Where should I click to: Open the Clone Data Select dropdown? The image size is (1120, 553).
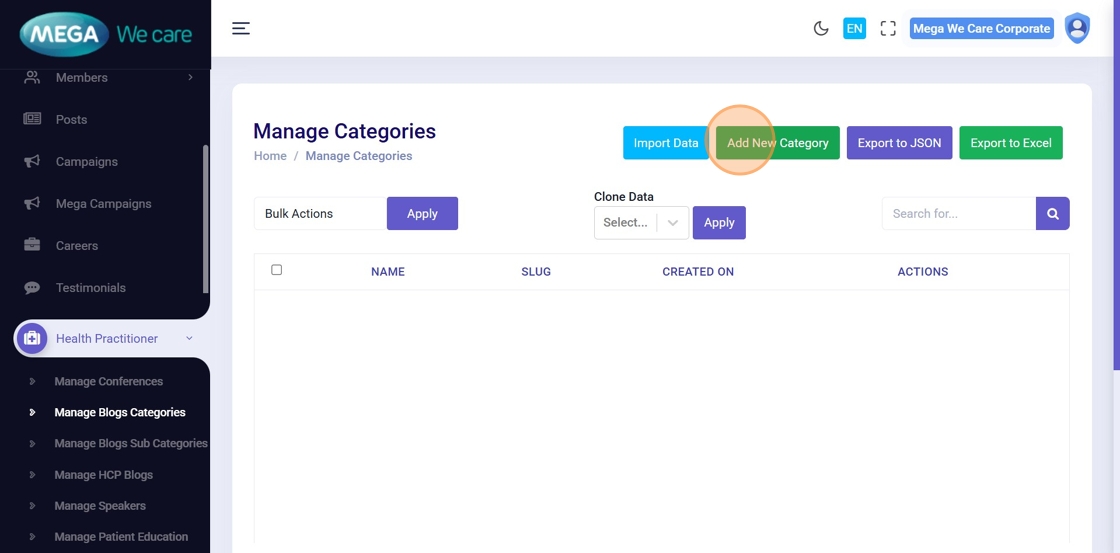coord(641,222)
